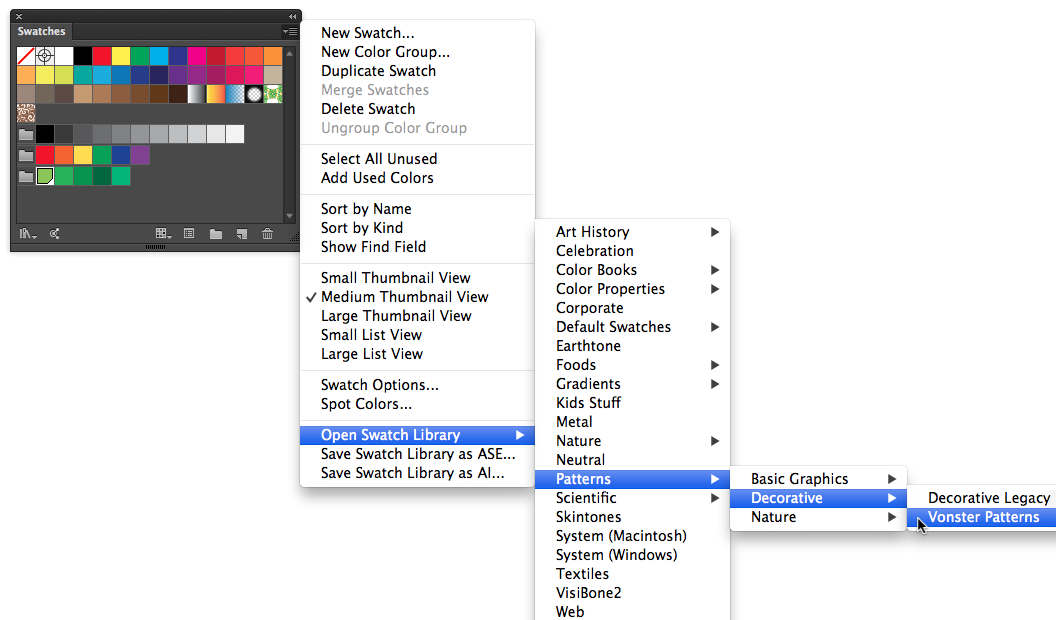The height and width of the screenshot is (620, 1056).
Task: Select Earthtone swatch library
Action: point(588,345)
